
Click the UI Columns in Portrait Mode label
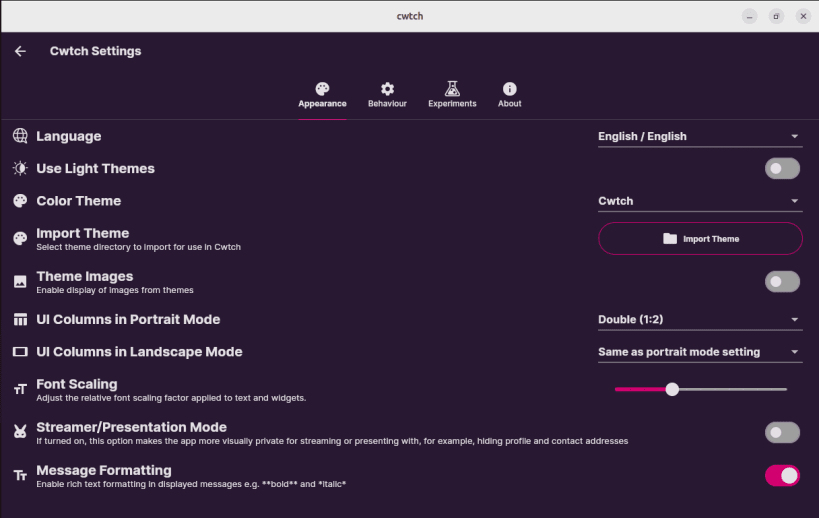coord(128,320)
